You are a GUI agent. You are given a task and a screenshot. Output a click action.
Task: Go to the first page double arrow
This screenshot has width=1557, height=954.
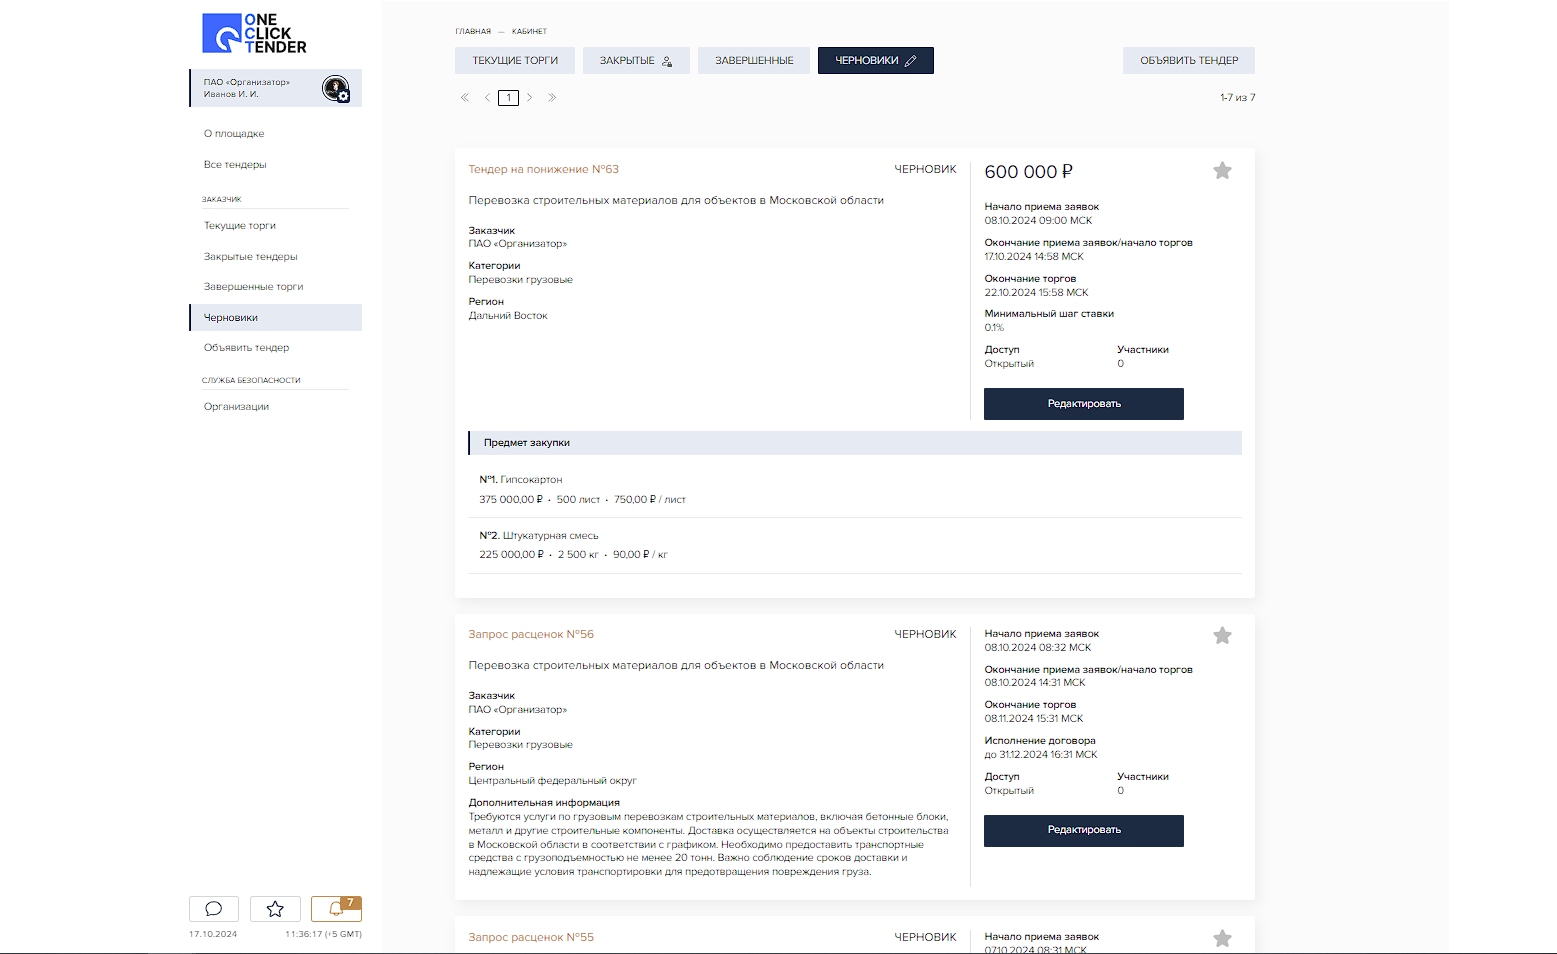pyautogui.click(x=465, y=98)
